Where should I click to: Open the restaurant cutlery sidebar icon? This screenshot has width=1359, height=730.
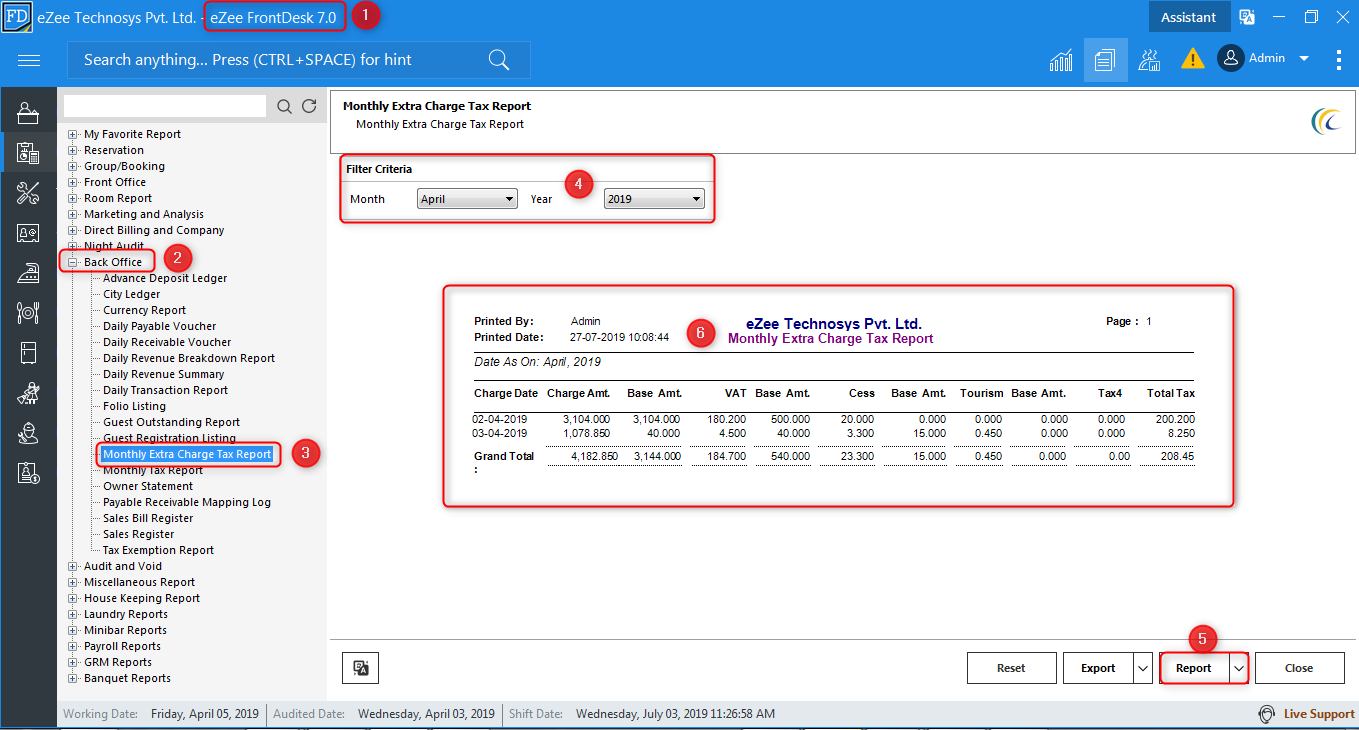point(28,313)
